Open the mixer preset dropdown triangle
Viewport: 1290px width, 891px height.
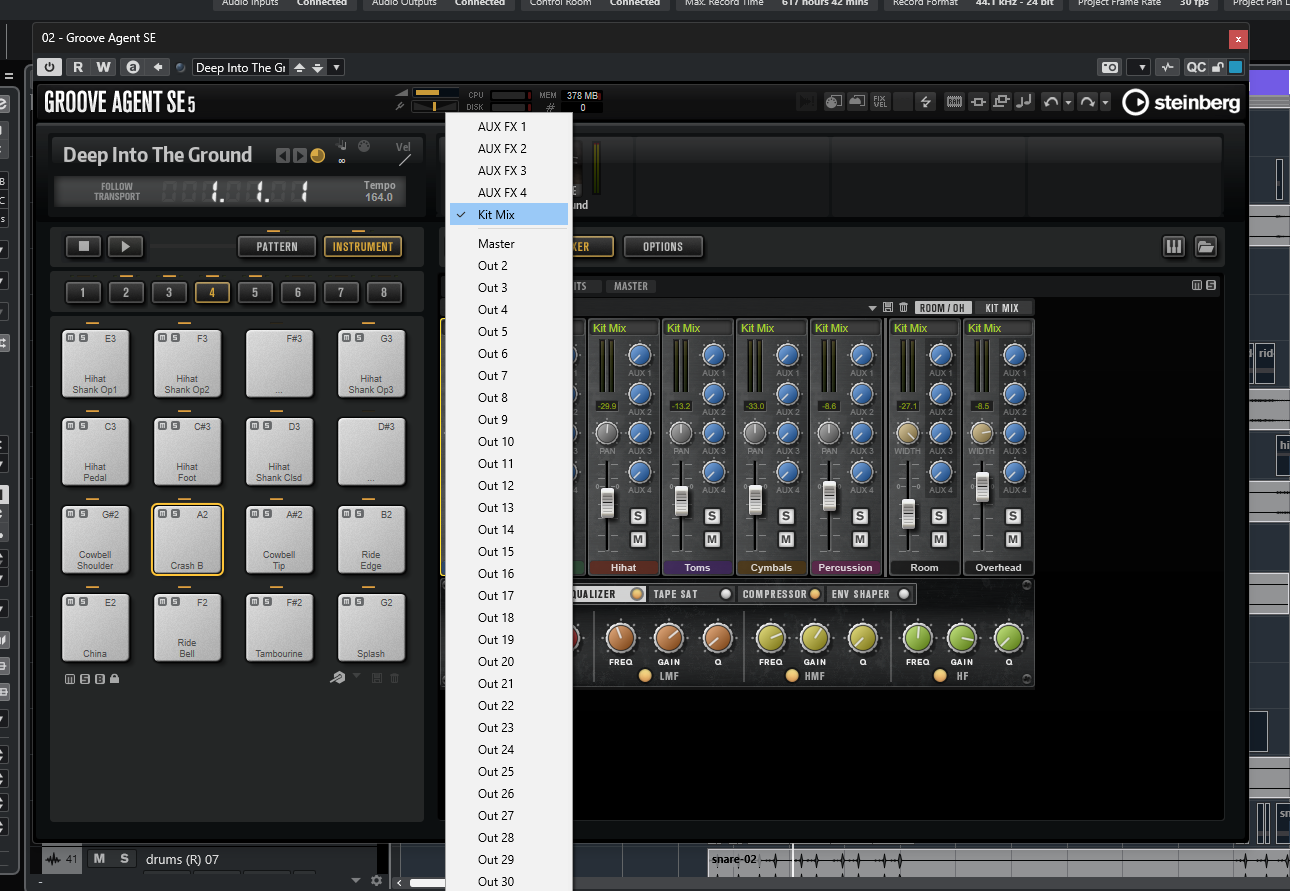click(x=872, y=308)
